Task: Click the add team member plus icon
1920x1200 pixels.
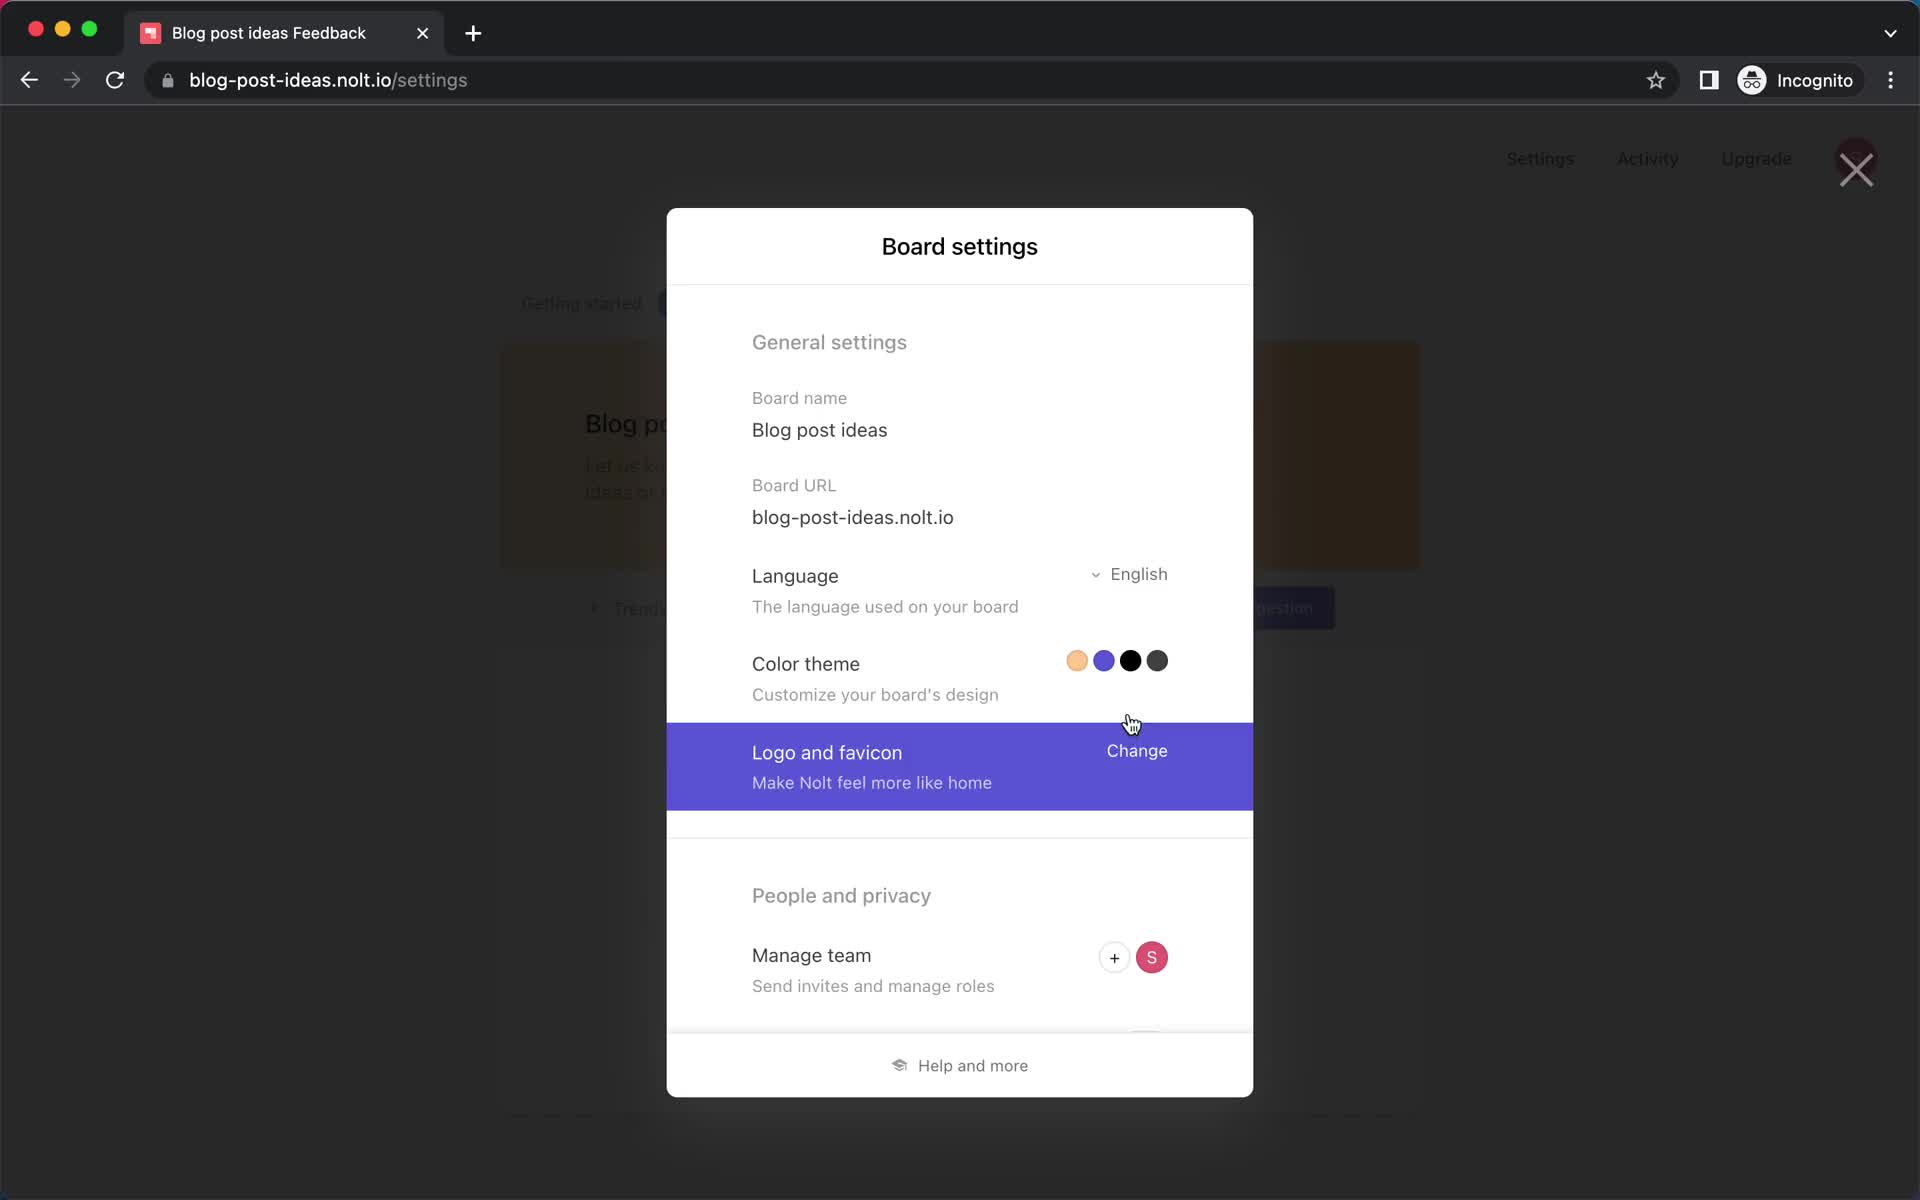Action: 1114,958
